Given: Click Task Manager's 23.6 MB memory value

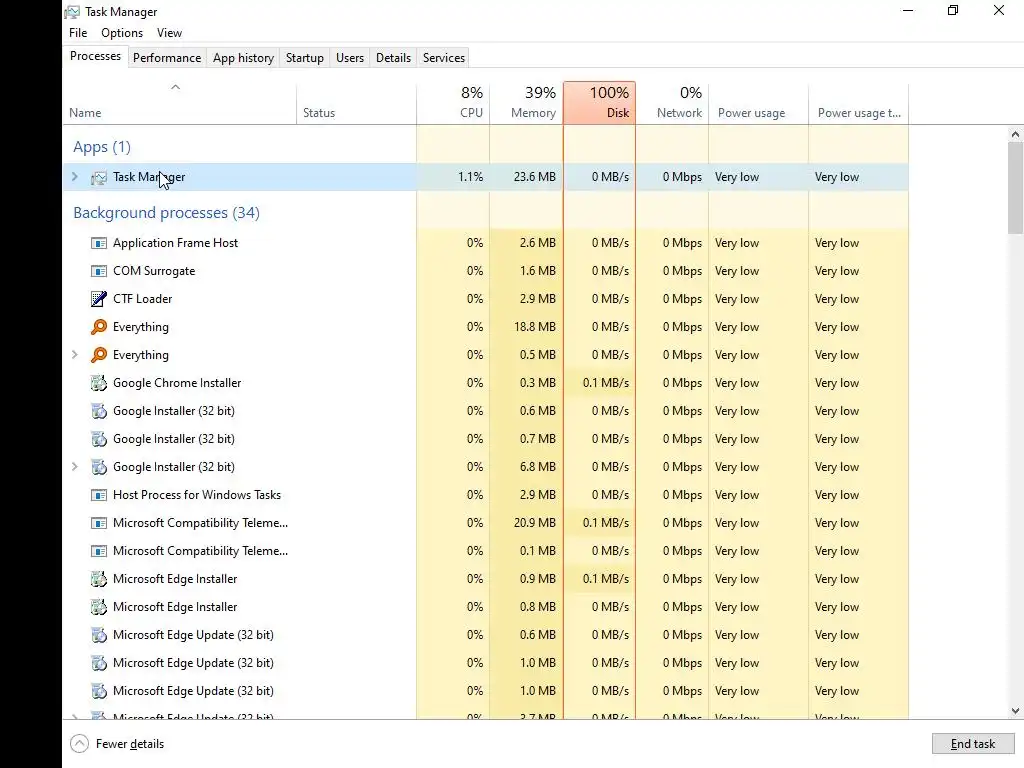Looking at the screenshot, I should tap(534, 177).
